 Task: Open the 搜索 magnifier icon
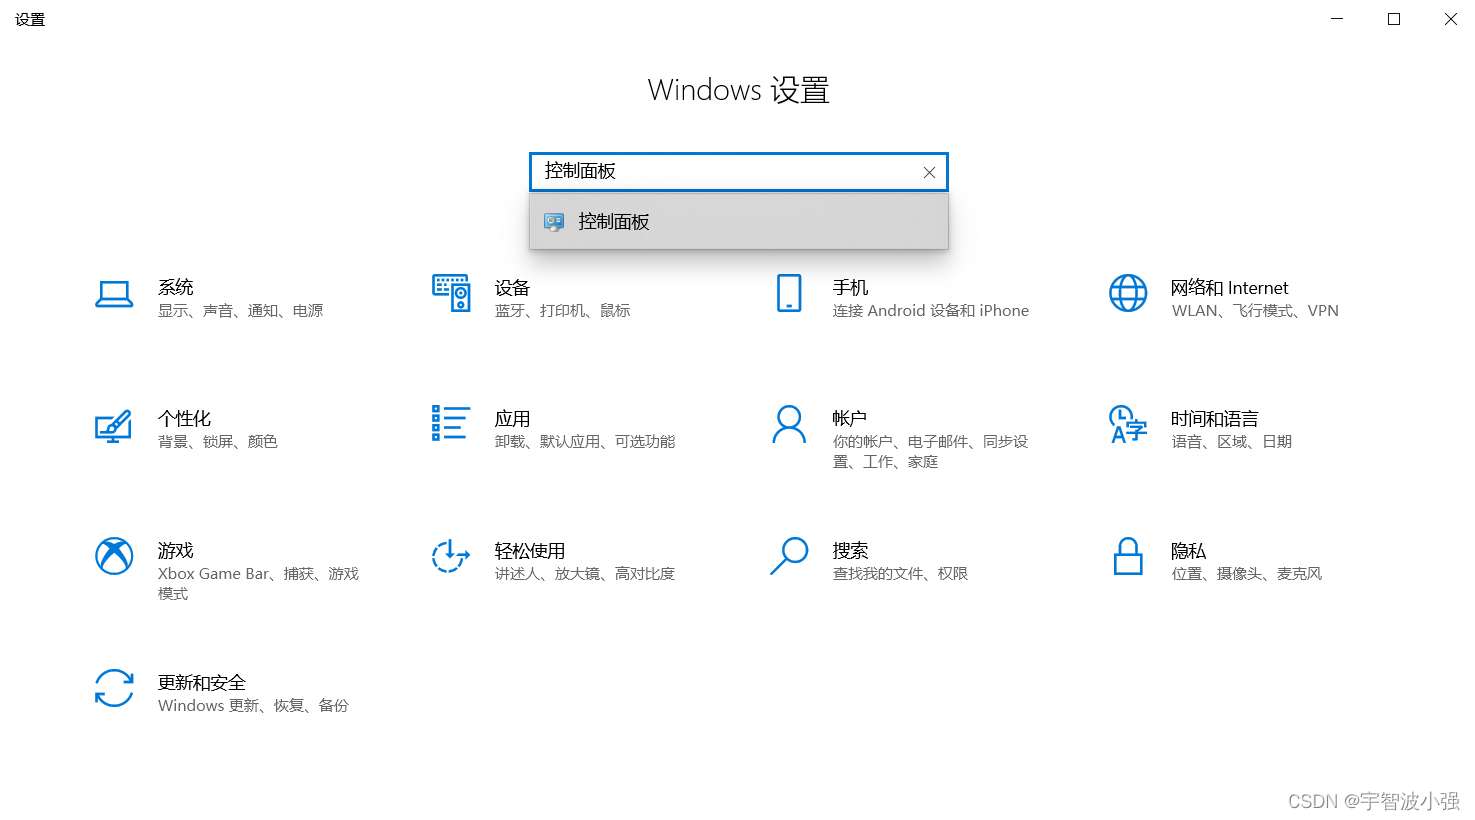[x=789, y=556]
